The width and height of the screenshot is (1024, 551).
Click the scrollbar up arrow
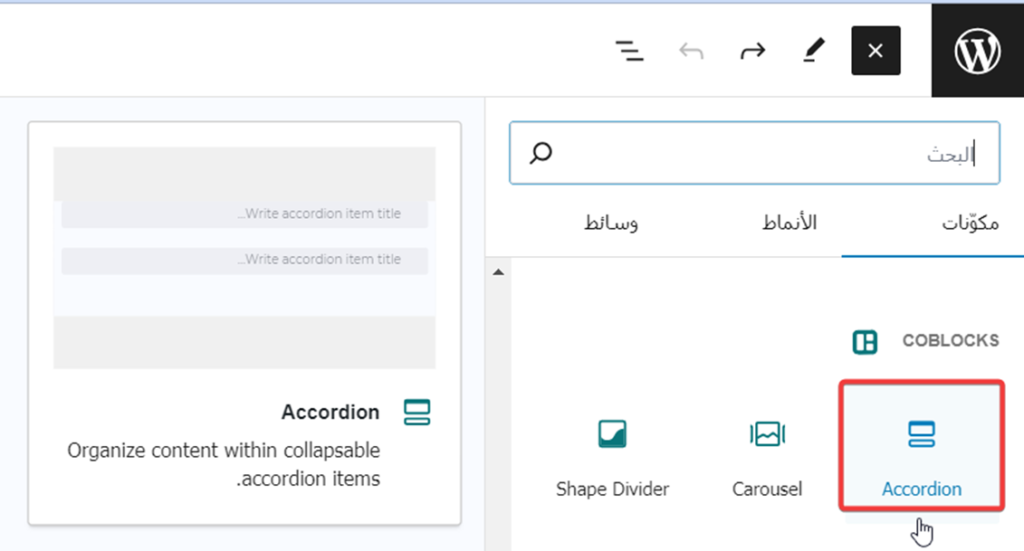pyautogui.click(x=499, y=272)
